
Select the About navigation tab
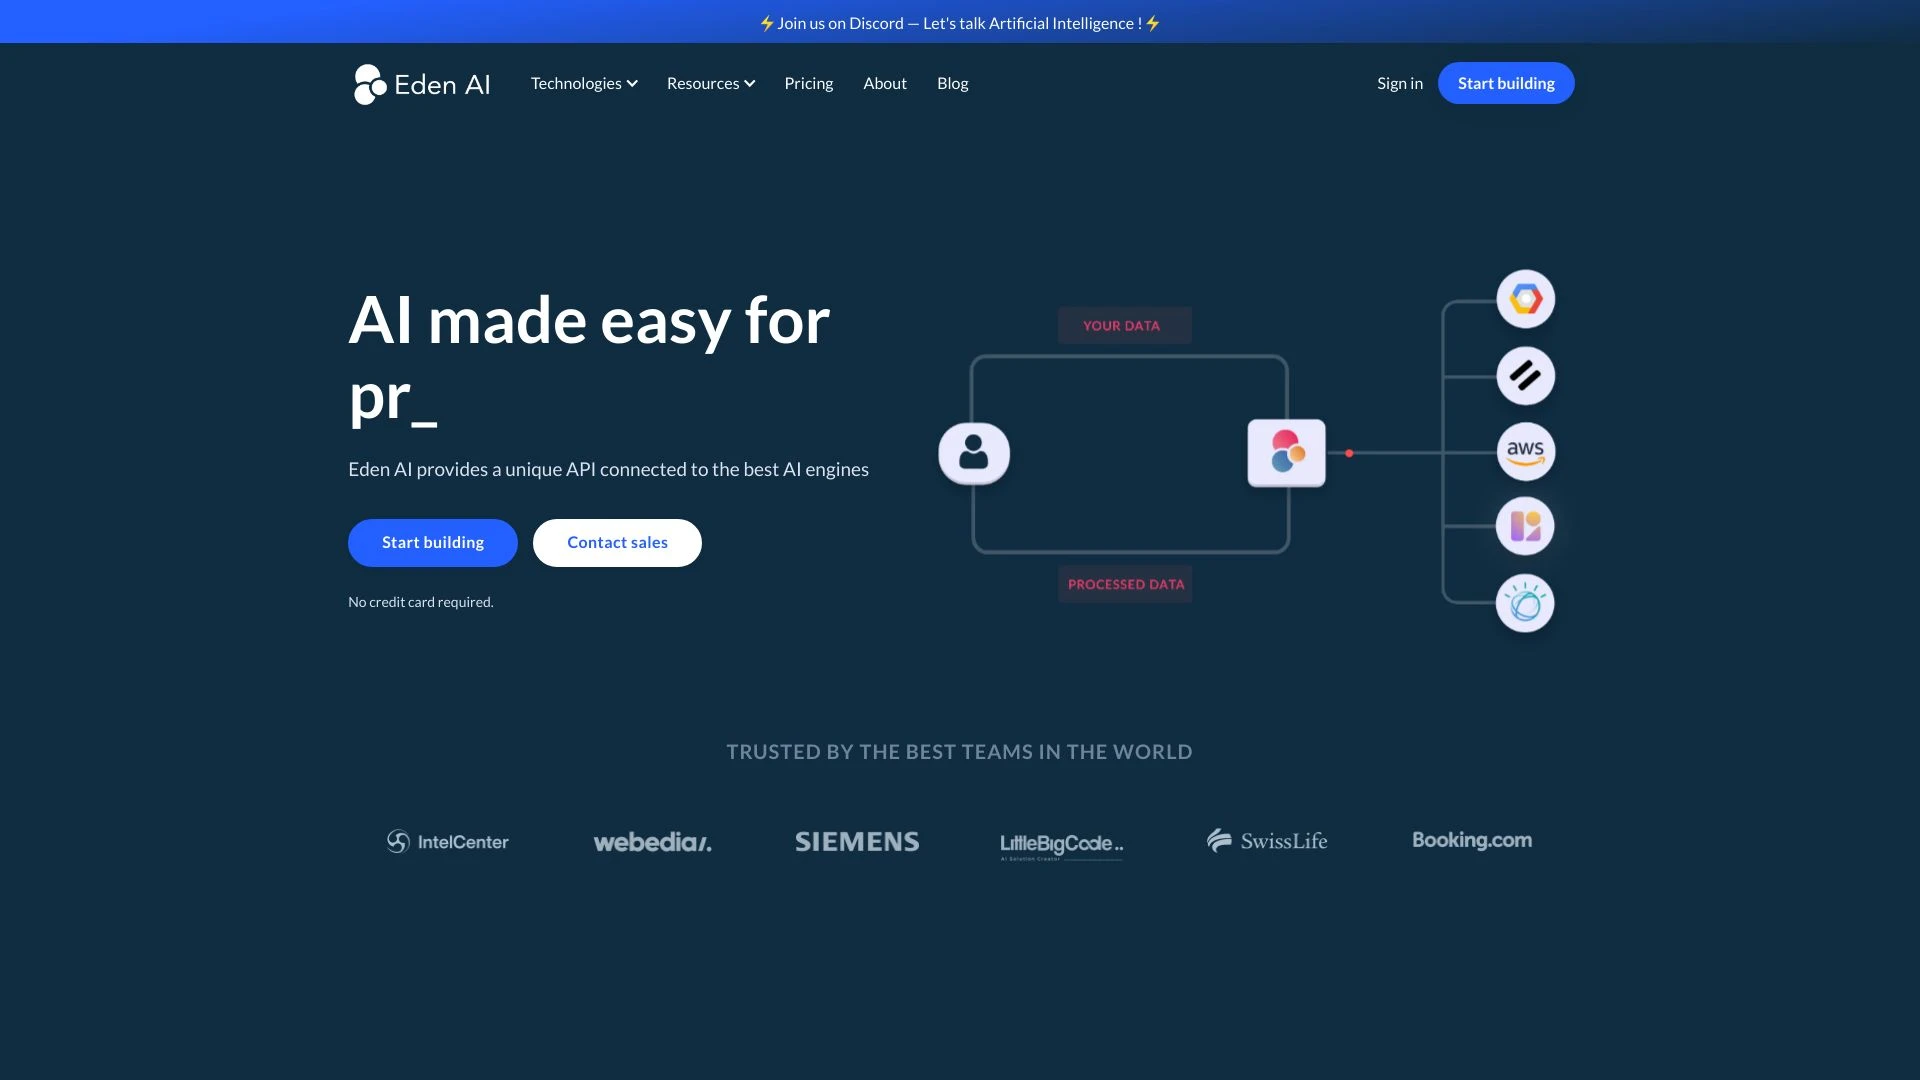(x=885, y=83)
